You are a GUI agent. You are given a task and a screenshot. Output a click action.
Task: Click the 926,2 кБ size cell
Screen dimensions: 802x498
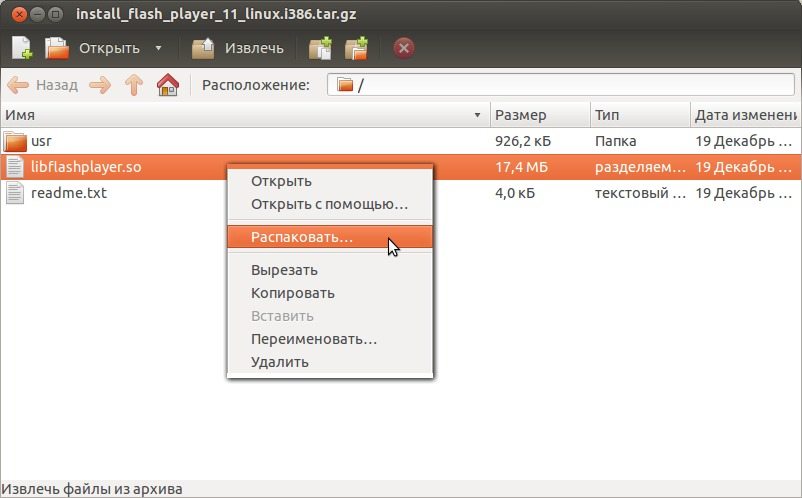click(x=523, y=141)
